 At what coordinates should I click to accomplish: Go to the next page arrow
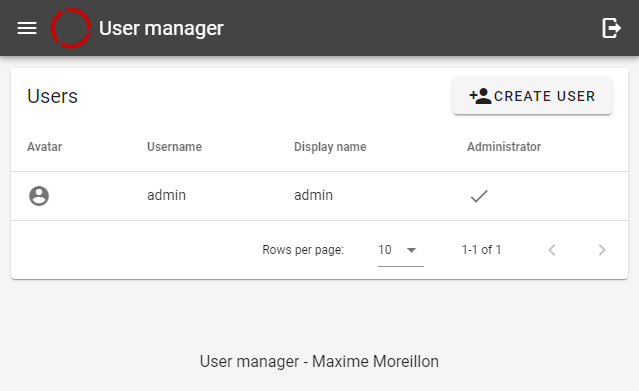[602, 250]
